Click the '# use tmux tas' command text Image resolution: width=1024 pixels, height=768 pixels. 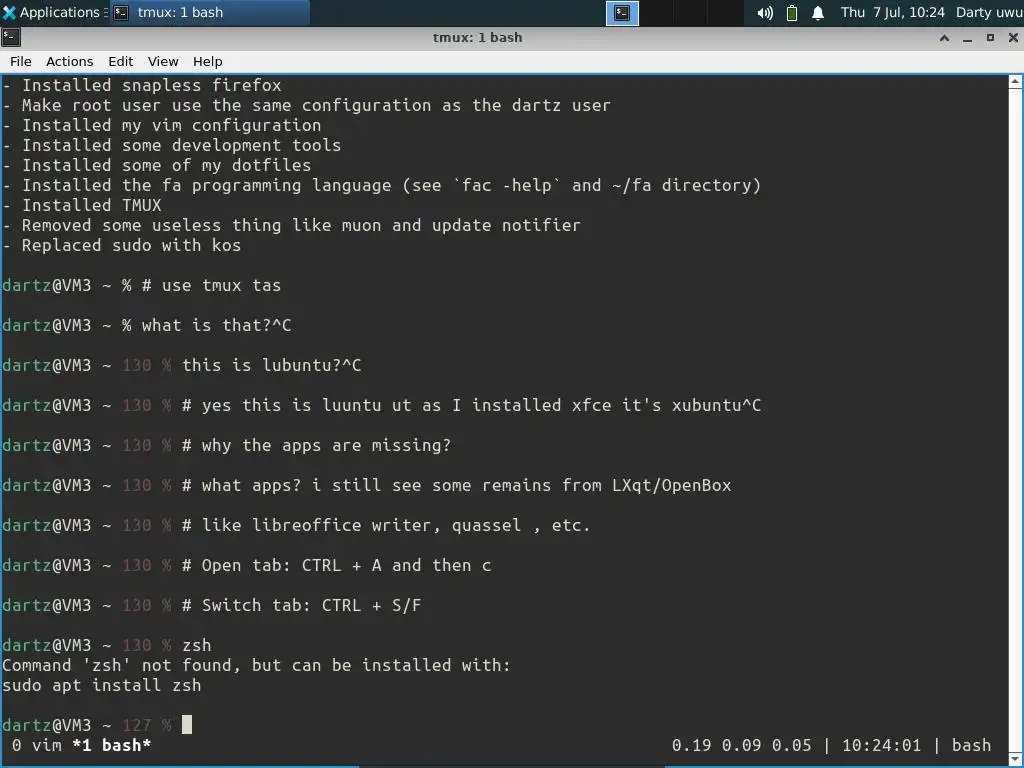click(212, 285)
